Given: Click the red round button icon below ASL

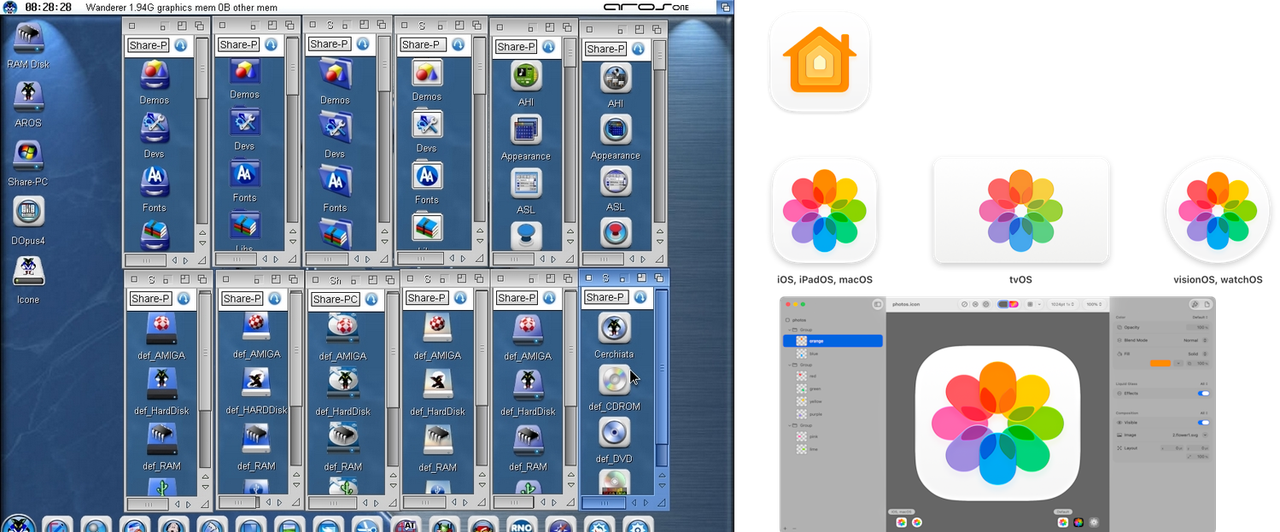Looking at the screenshot, I should coord(615,232).
